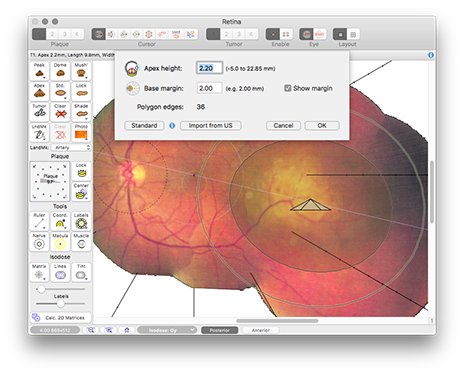The height and width of the screenshot is (375, 464).
Task: Open the Apex height tool
Action: pyautogui.click(x=39, y=91)
